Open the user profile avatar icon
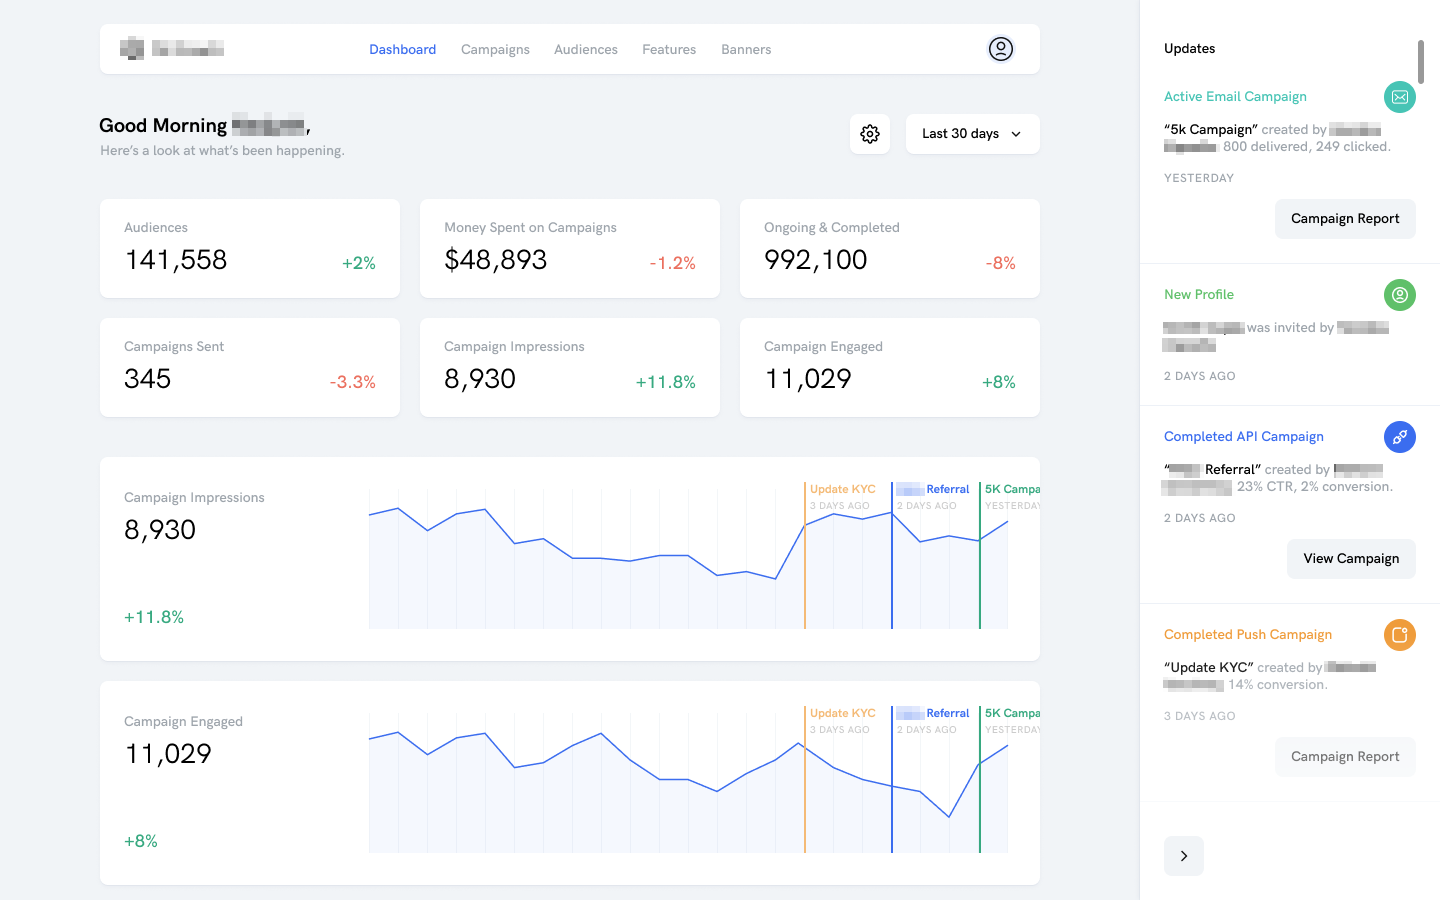Viewport: 1440px width, 900px height. [1000, 49]
